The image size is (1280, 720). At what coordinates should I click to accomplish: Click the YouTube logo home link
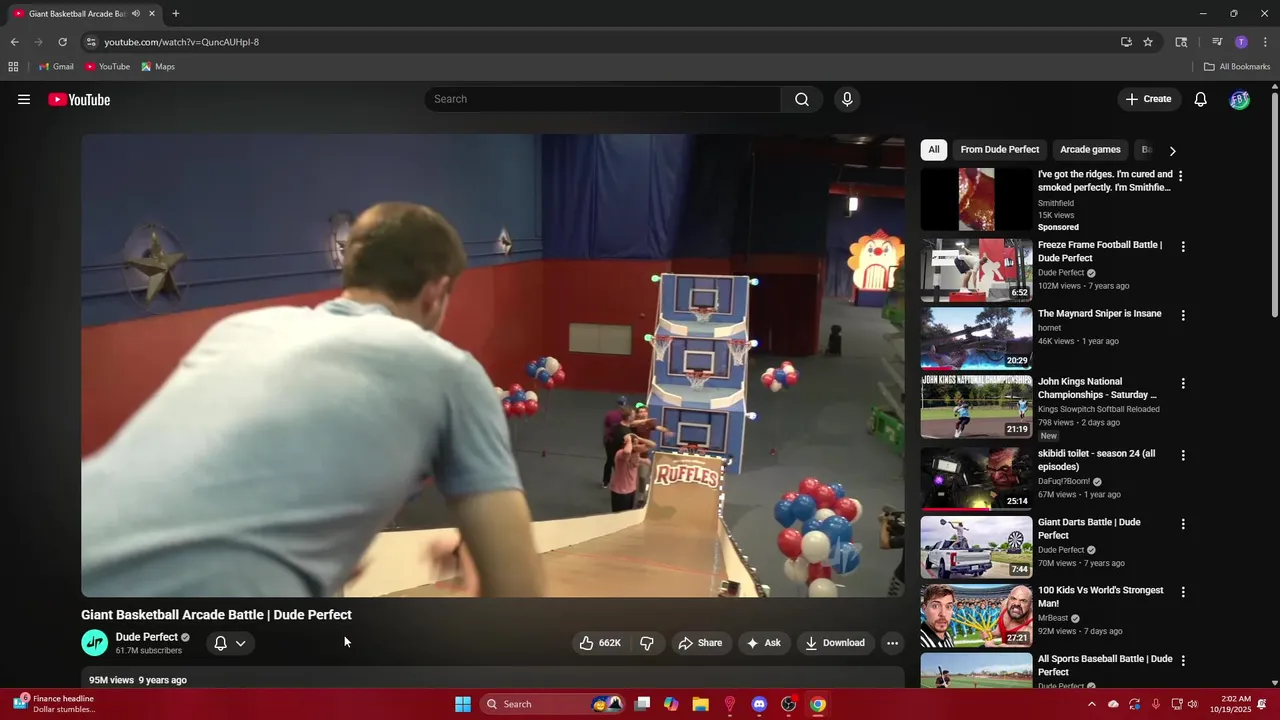click(x=79, y=99)
